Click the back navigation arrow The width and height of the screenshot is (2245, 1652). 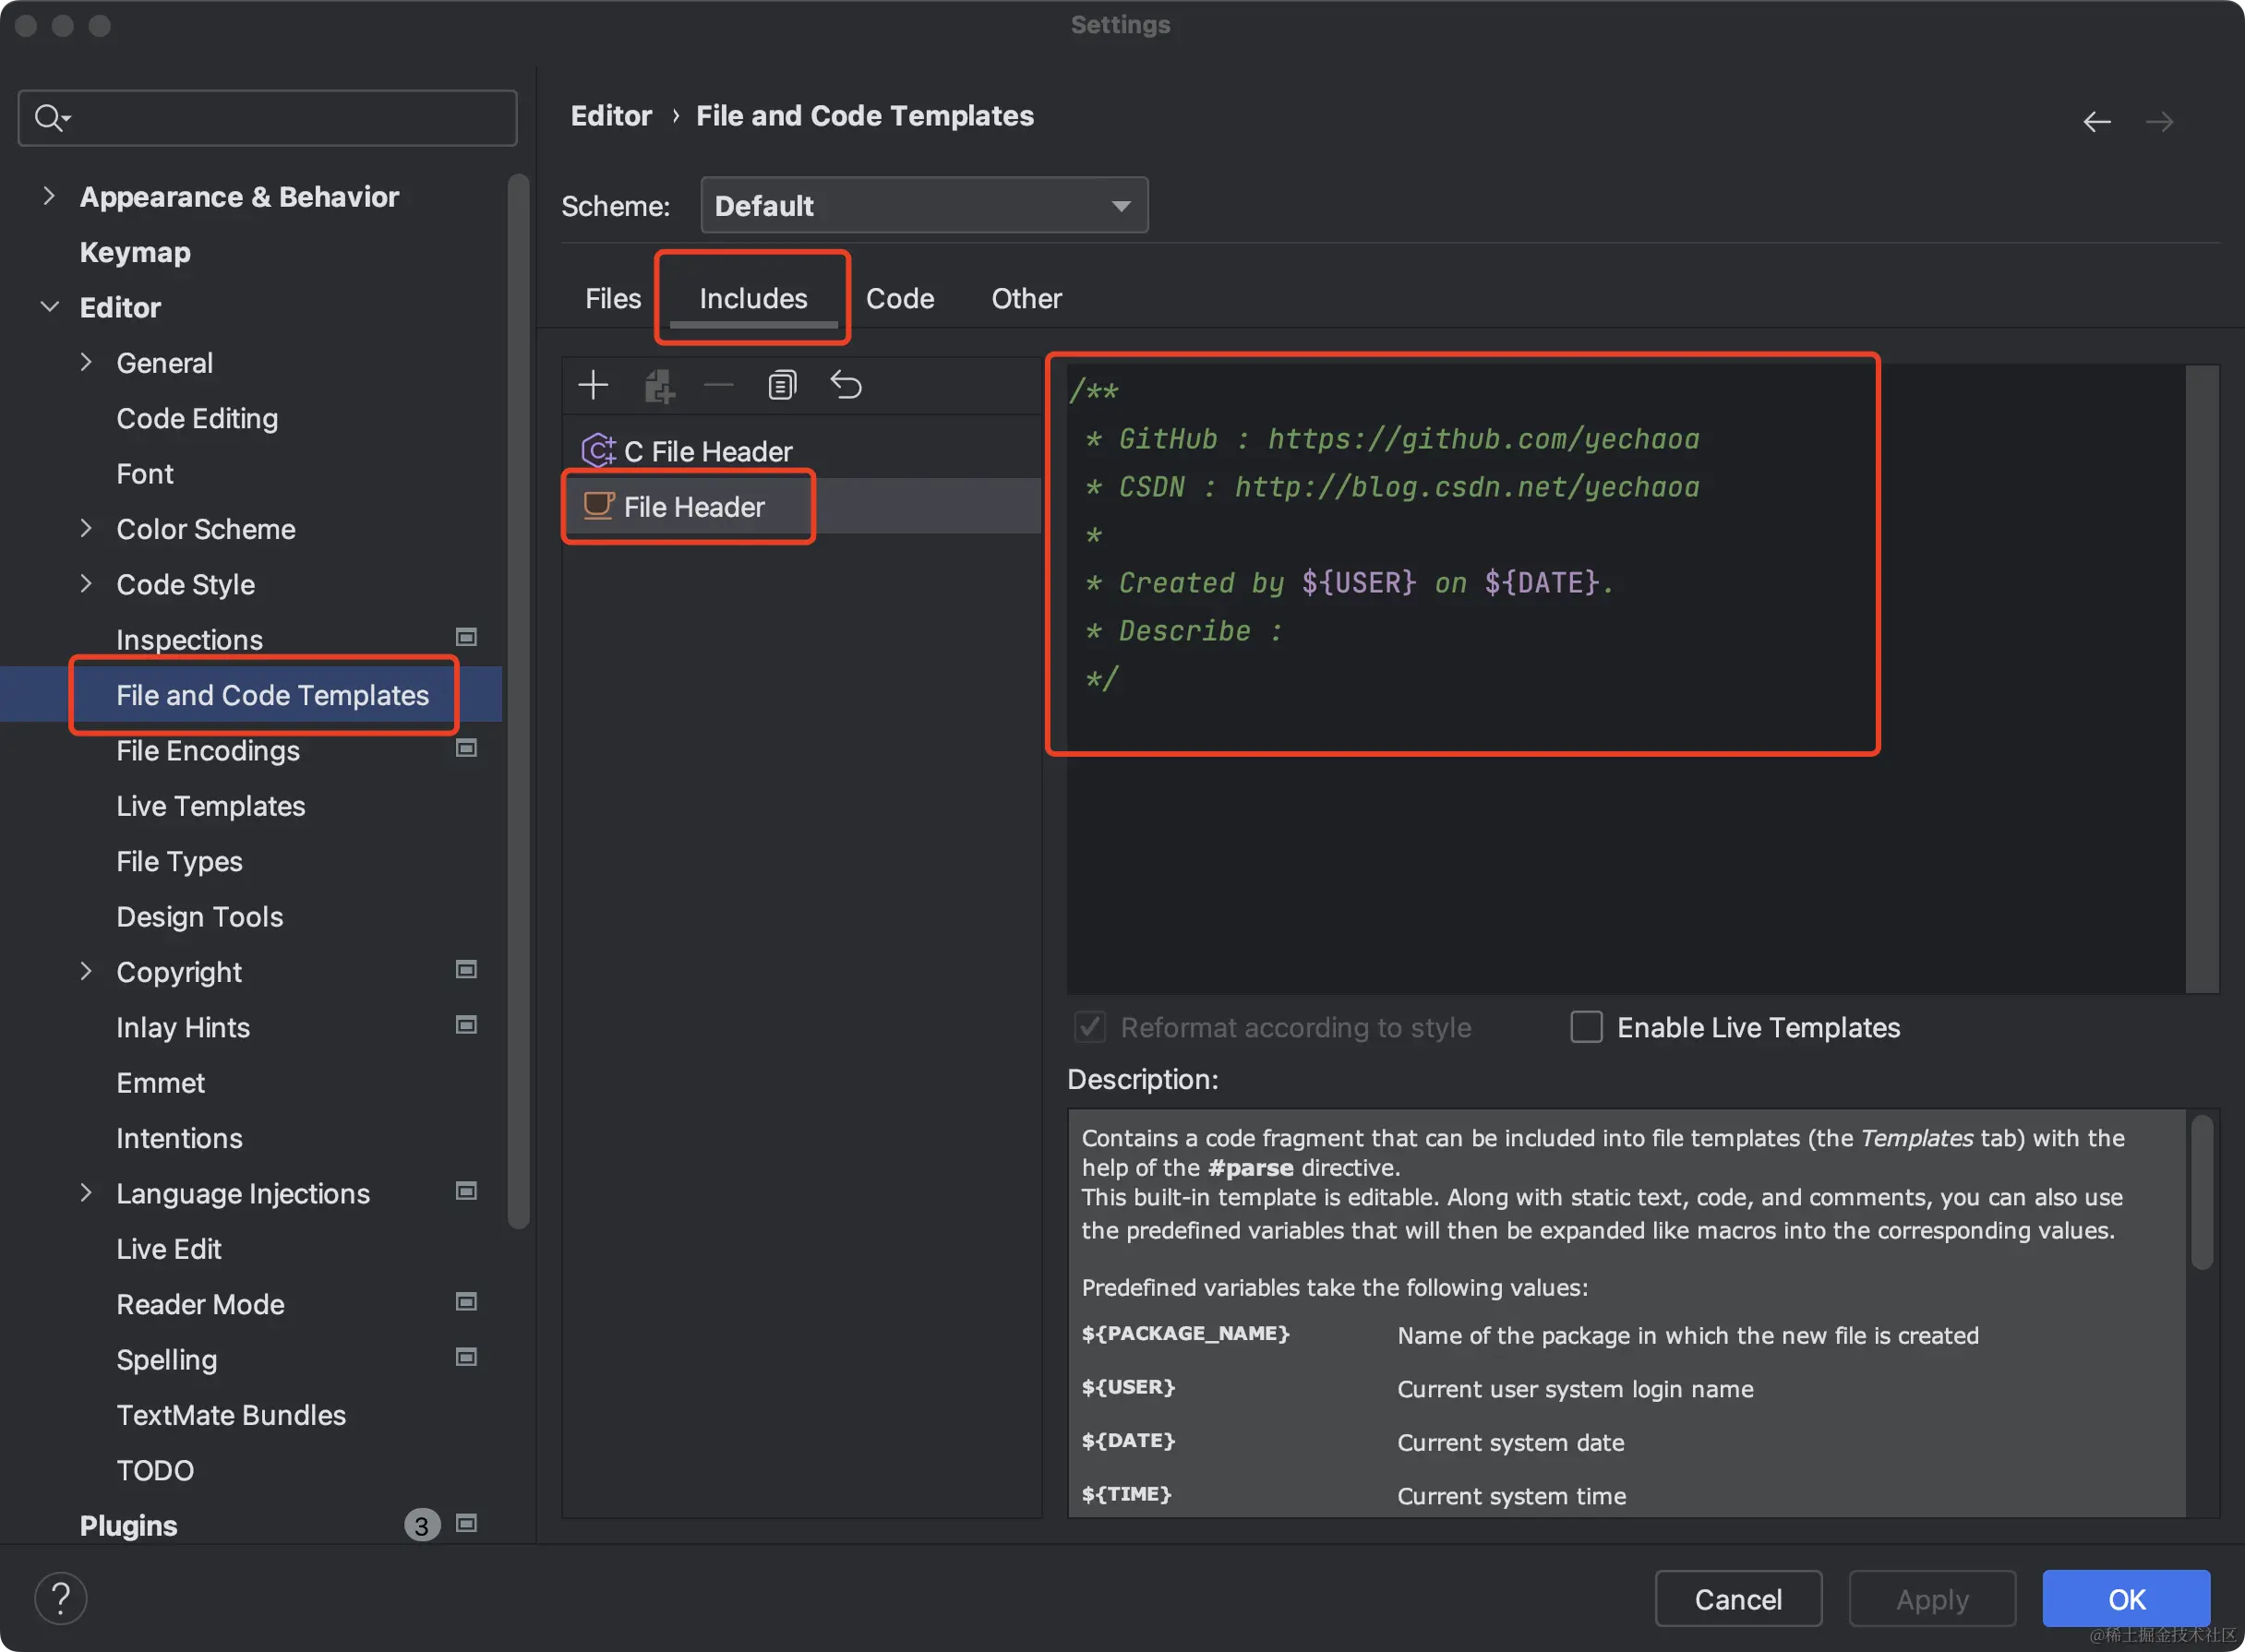pyautogui.click(x=2096, y=122)
